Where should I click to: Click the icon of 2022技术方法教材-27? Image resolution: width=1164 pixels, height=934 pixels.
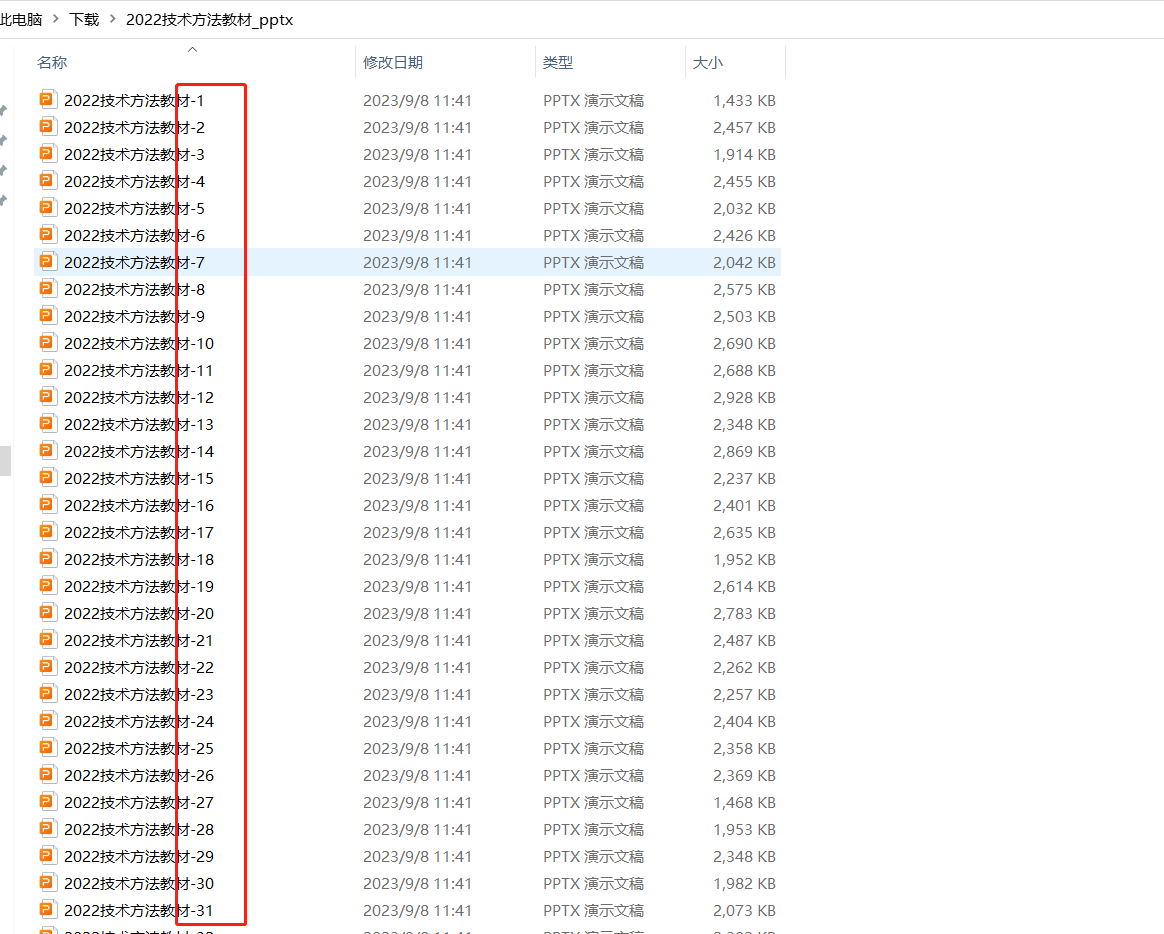[47, 801]
